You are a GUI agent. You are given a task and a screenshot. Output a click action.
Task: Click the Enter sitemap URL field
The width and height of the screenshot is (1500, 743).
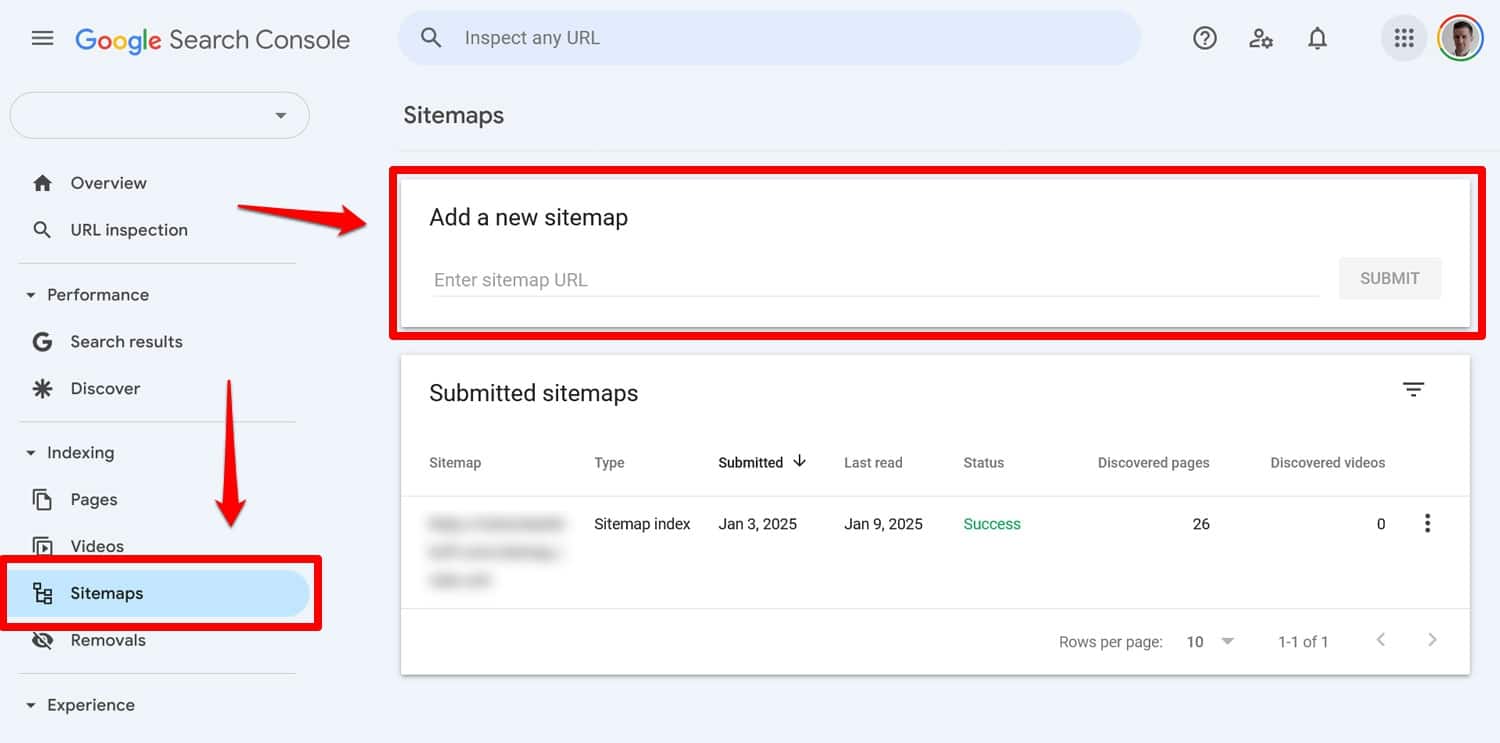pos(875,280)
